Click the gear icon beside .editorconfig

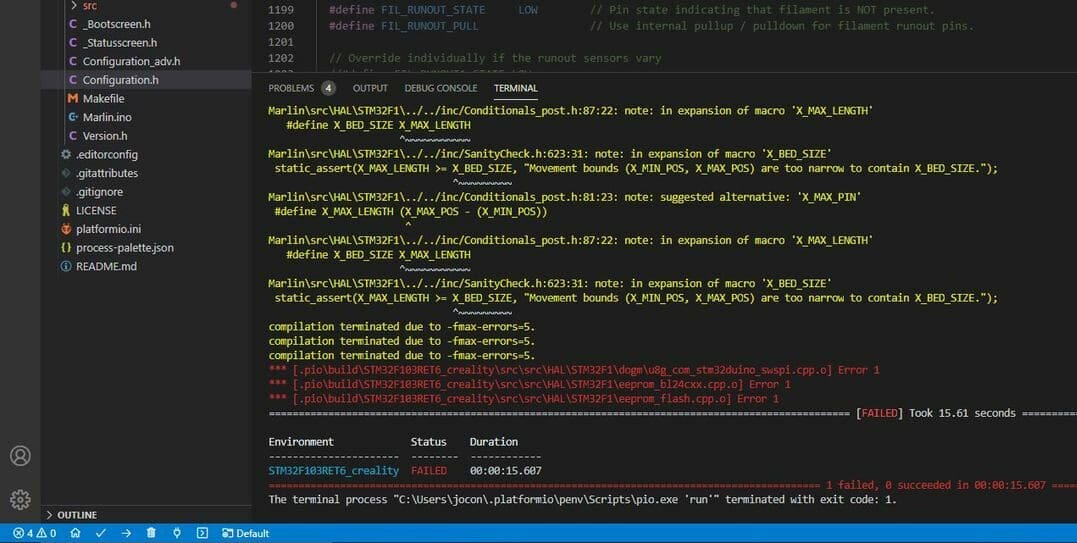click(66, 154)
